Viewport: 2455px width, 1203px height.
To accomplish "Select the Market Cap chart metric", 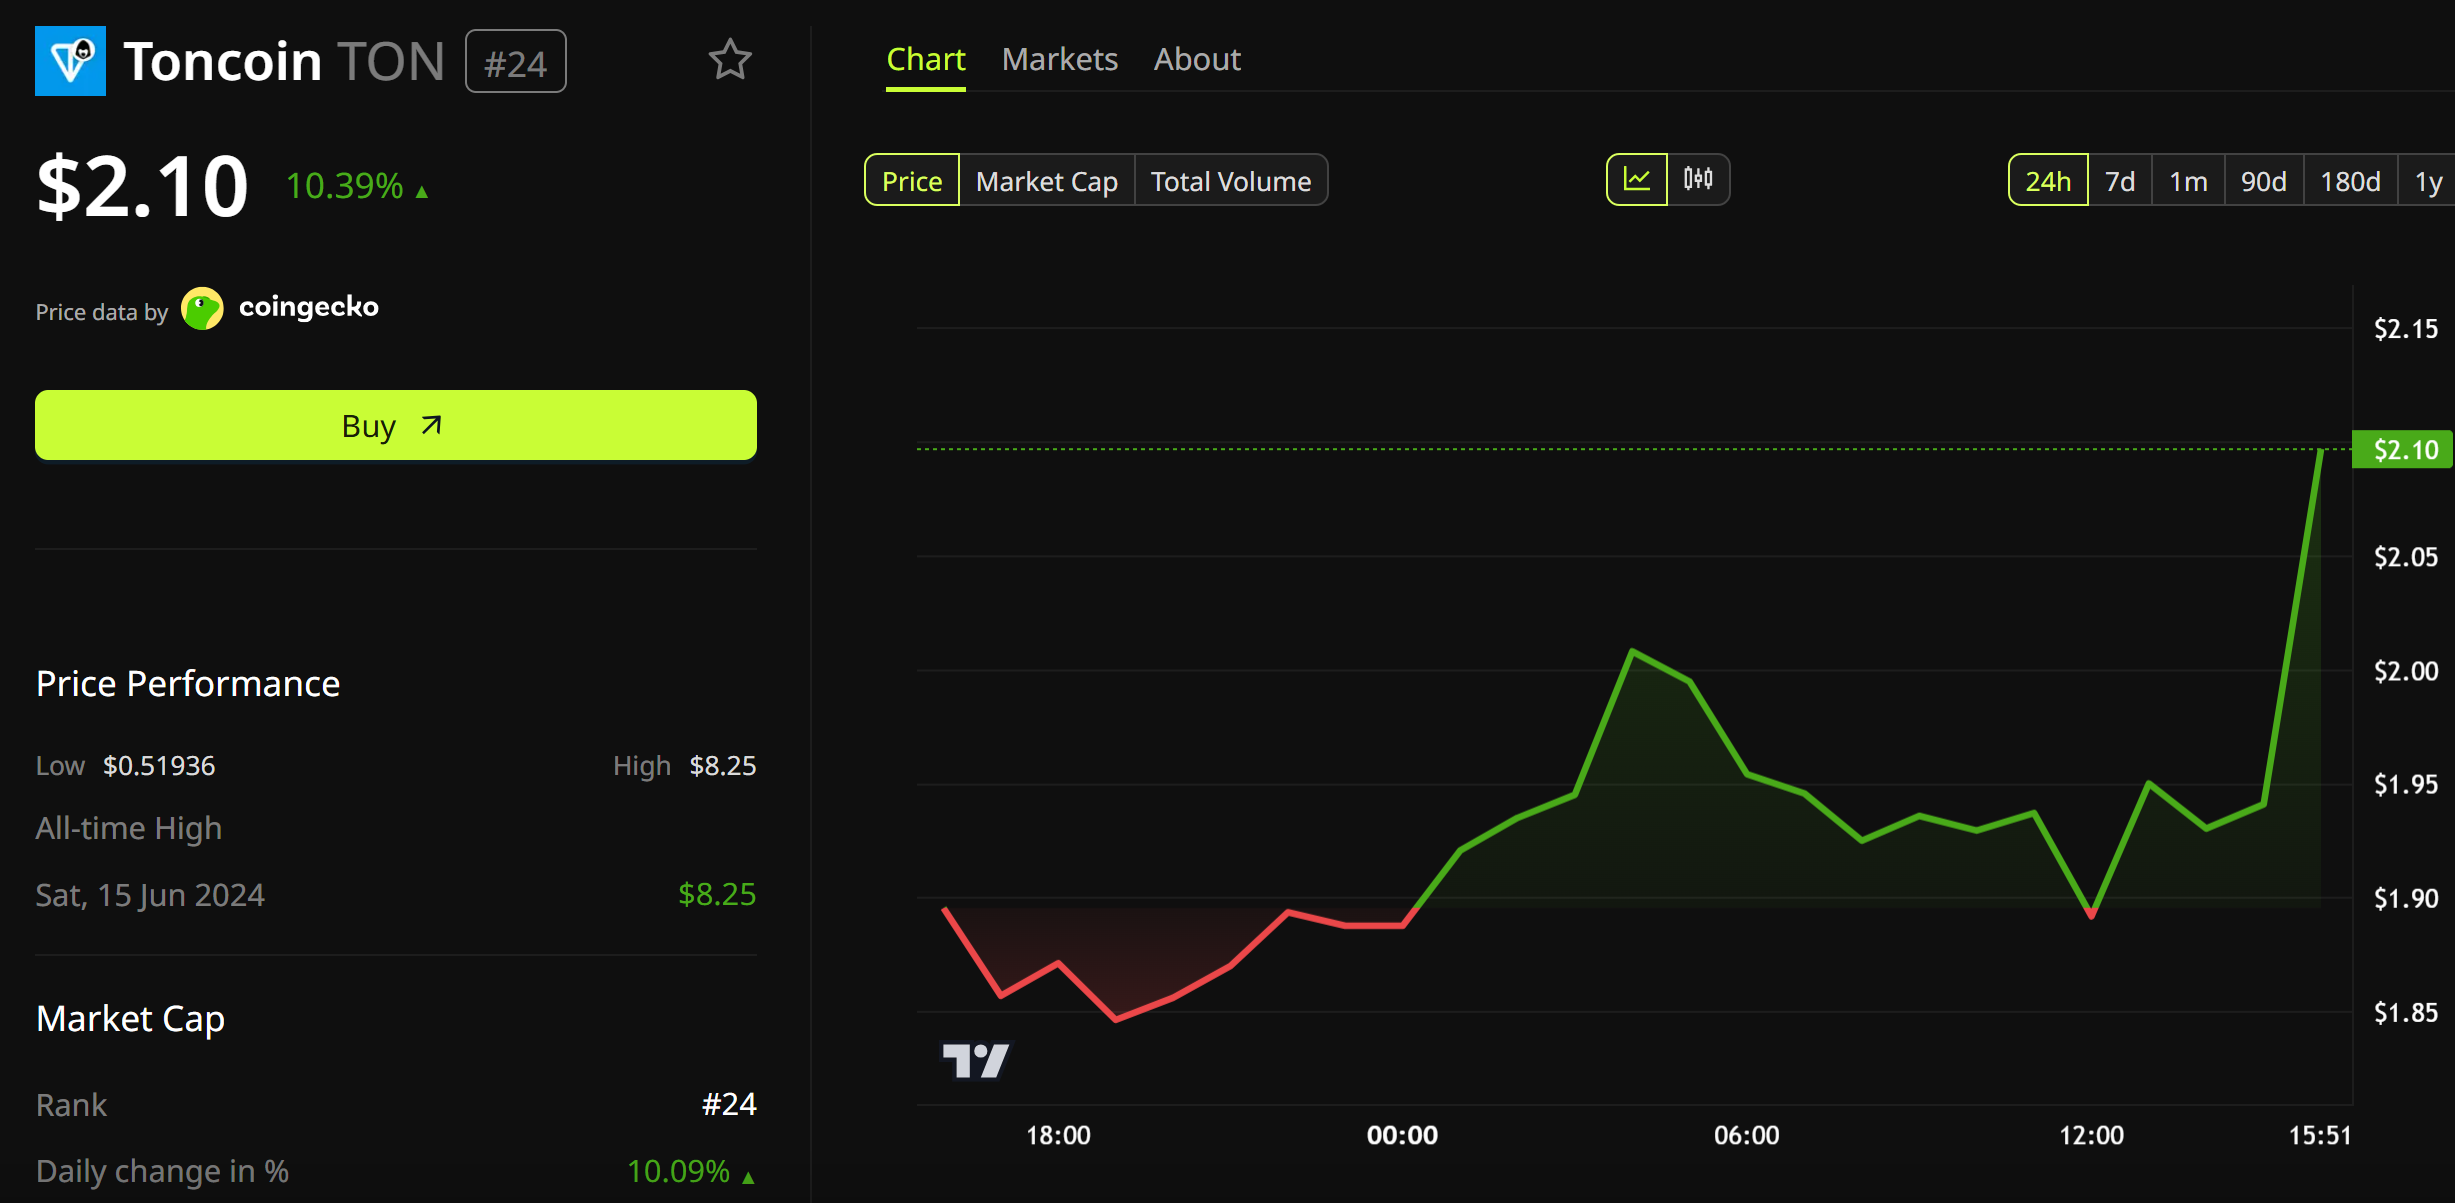I will click(1047, 181).
